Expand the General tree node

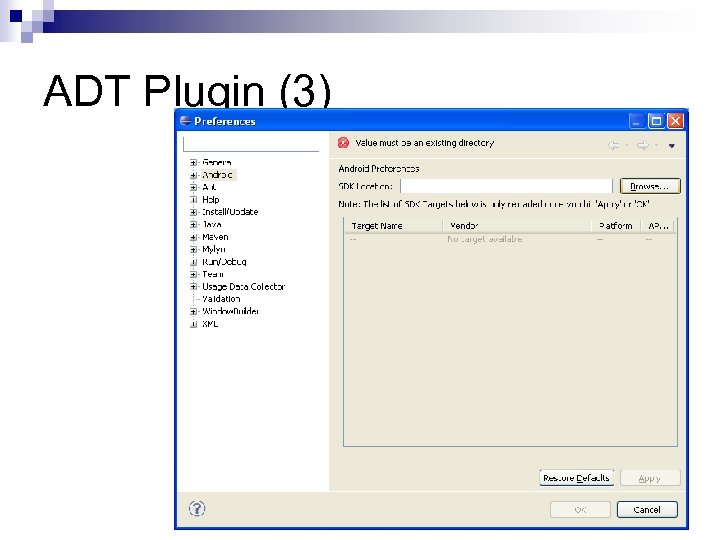pos(193,163)
